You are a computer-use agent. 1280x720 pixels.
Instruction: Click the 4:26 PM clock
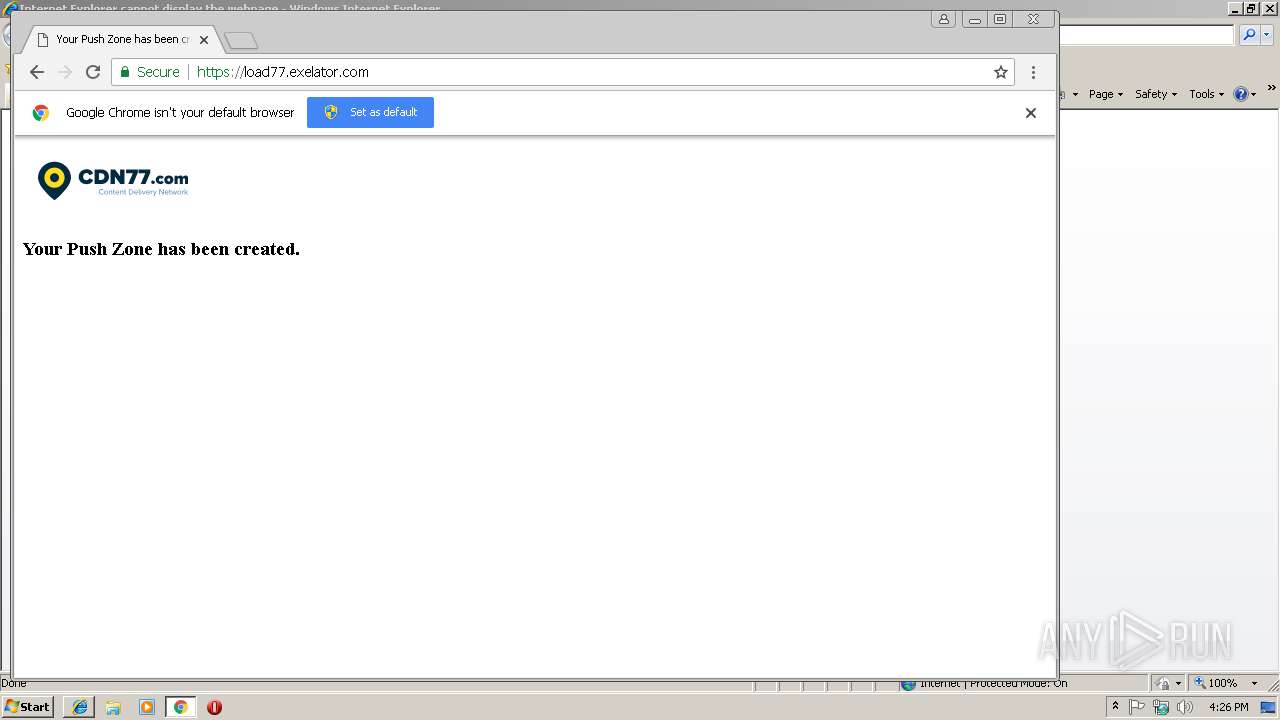1228,707
